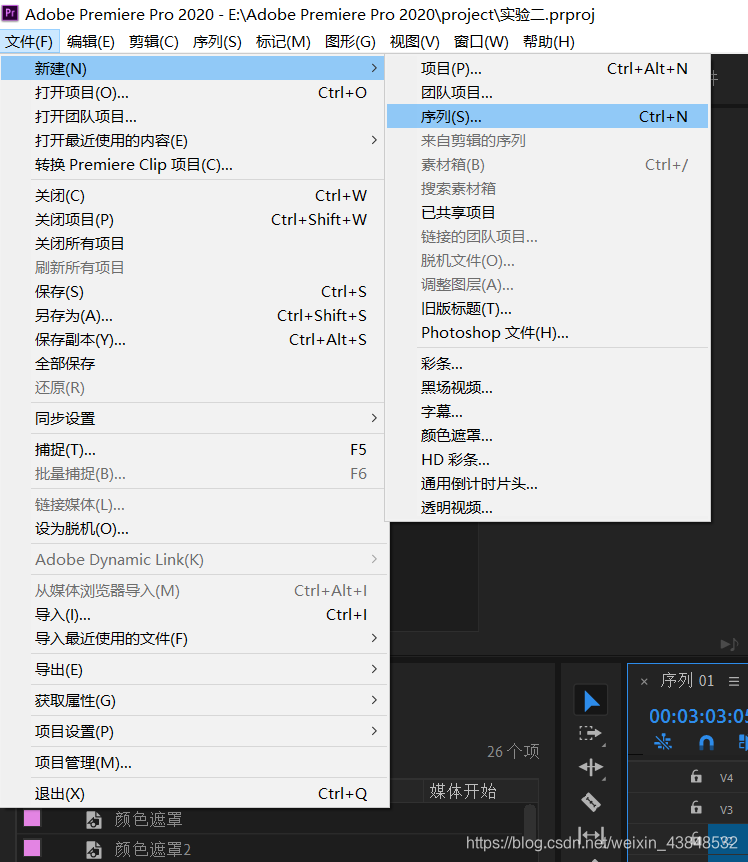Image resolution: width=748 pixels, height=862 pixels.
Task: Choose 序列(S)... in the New submenu
Action: [x=547, y=117]
